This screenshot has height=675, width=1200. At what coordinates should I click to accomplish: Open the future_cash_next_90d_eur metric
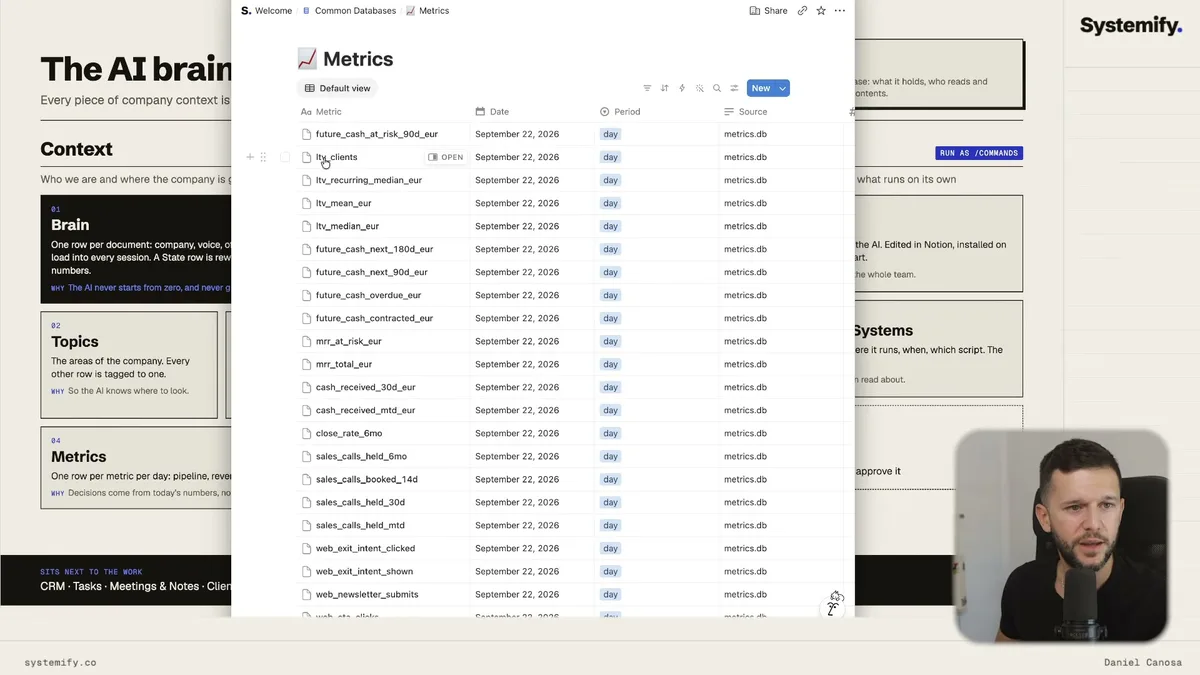(371, 272)
